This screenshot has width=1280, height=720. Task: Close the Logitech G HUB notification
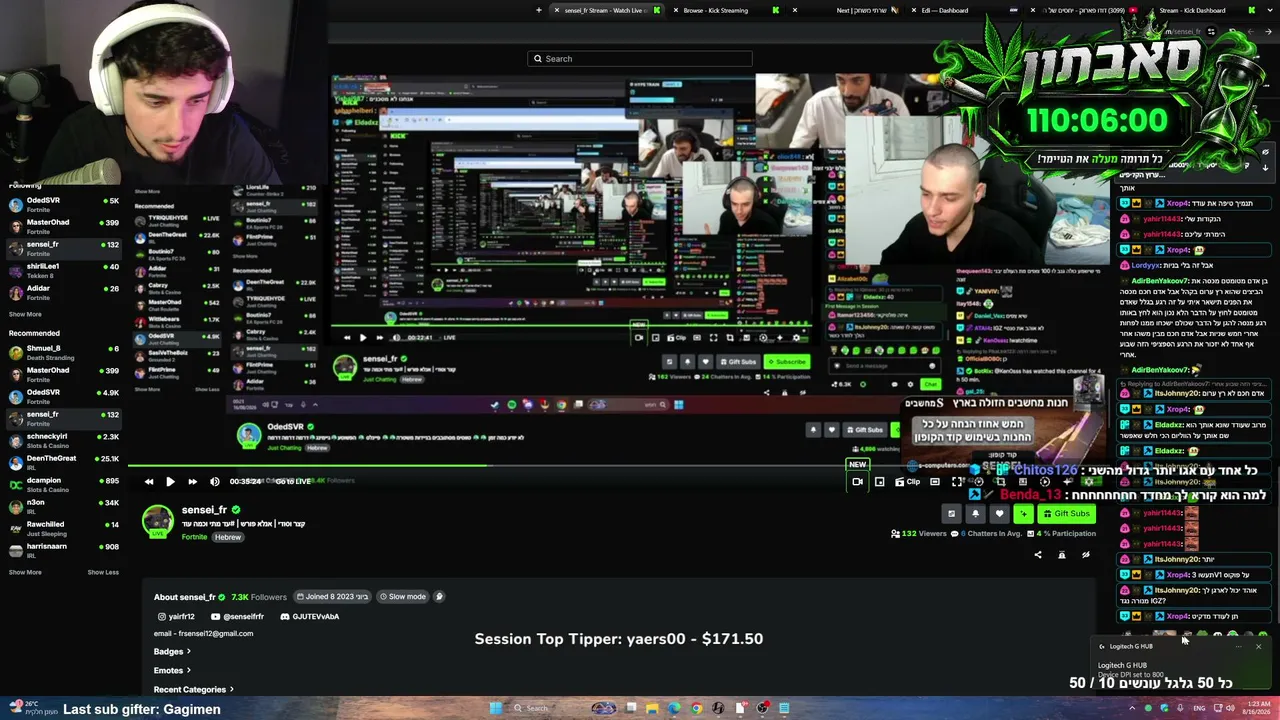[x=1258, y=647]
